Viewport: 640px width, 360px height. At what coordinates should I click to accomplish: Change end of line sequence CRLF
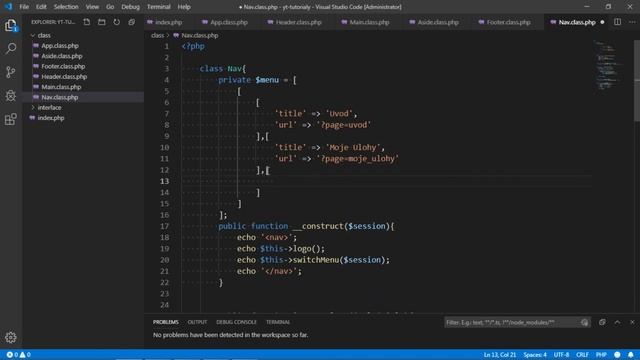[x=582, y=355]
